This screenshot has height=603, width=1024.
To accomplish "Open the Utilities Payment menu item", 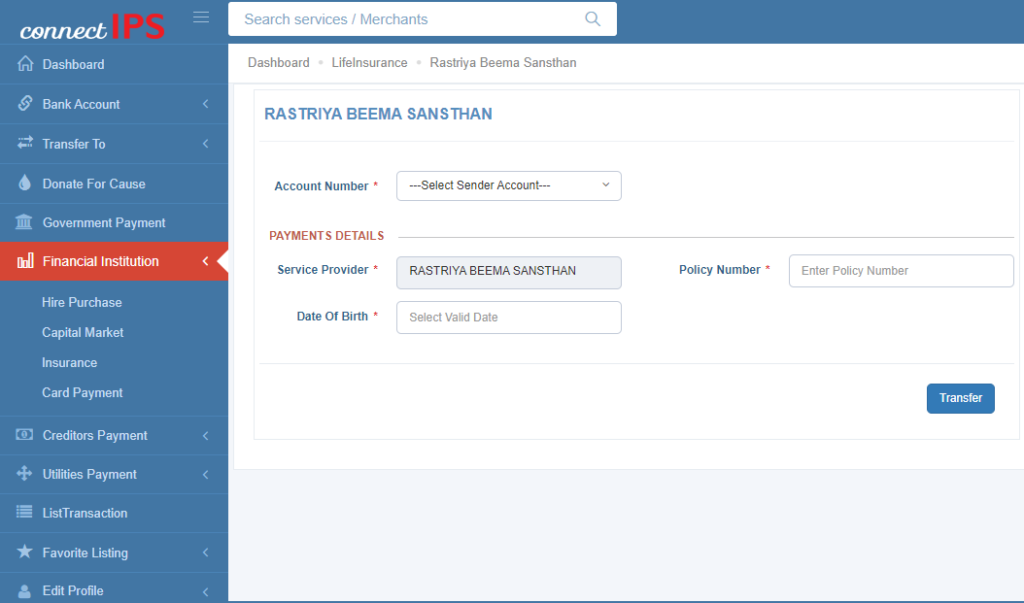I will click(x=114, y=474).
